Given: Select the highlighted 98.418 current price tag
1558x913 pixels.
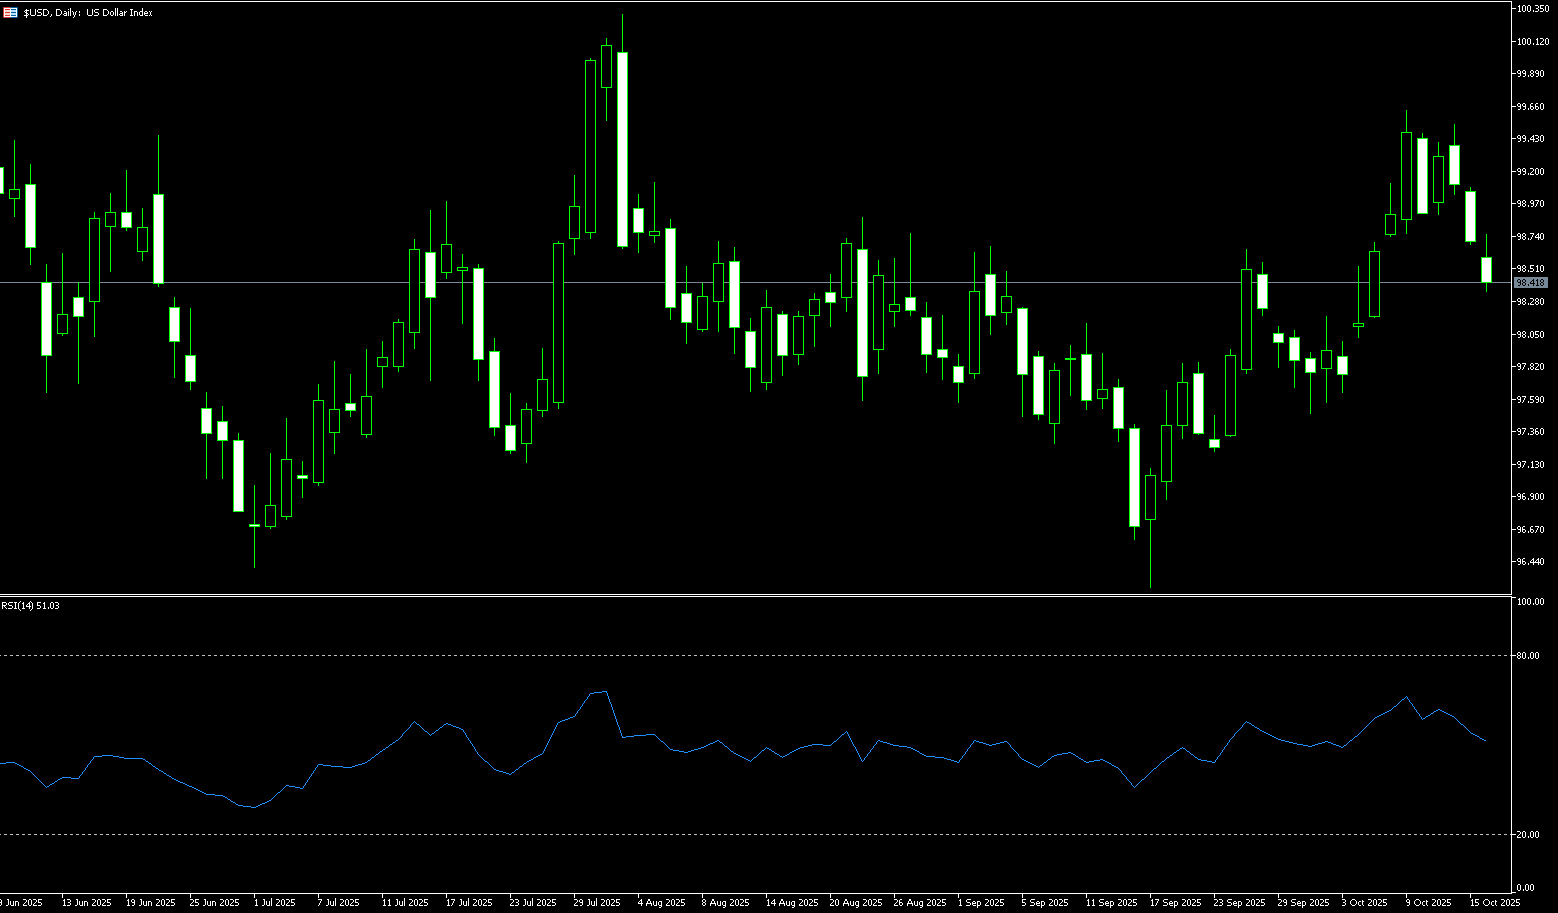Looking at the screenshot, I should [x=1531, y=283].
